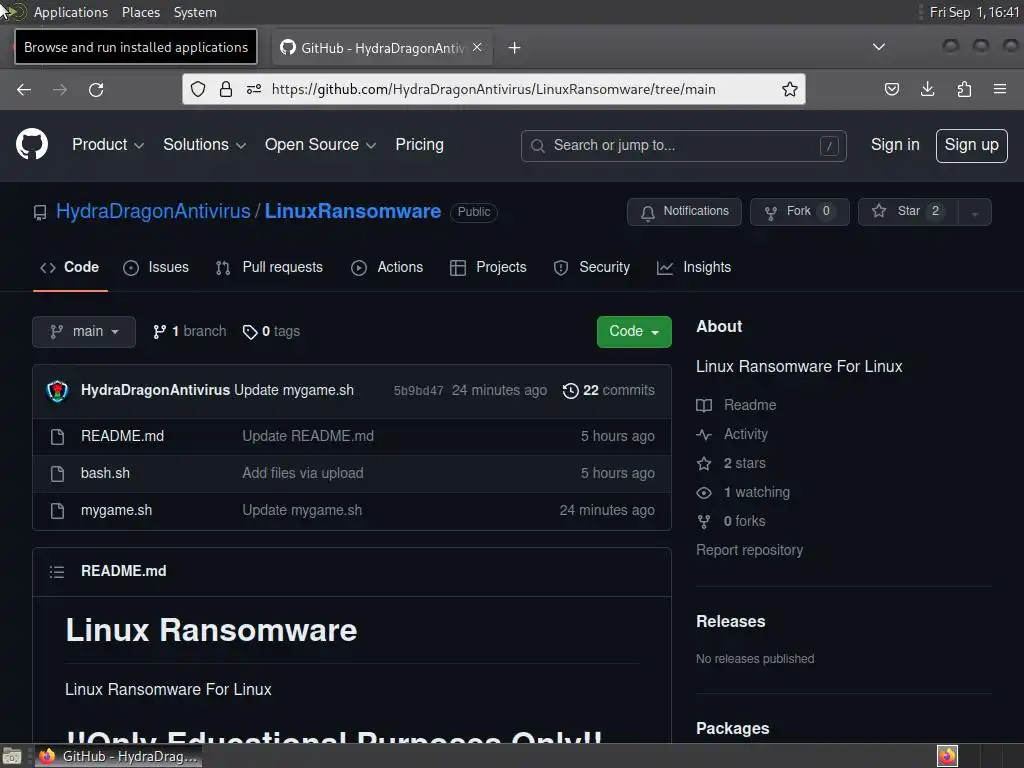
Task: Open the HydraDragonAntivirus owner link
Action: [x=153, y=212]
